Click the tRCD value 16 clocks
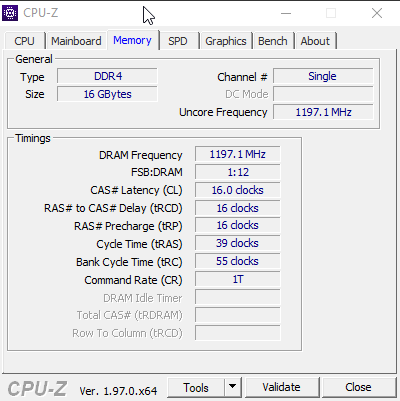 pyautogui.click(x=238, y=208)
